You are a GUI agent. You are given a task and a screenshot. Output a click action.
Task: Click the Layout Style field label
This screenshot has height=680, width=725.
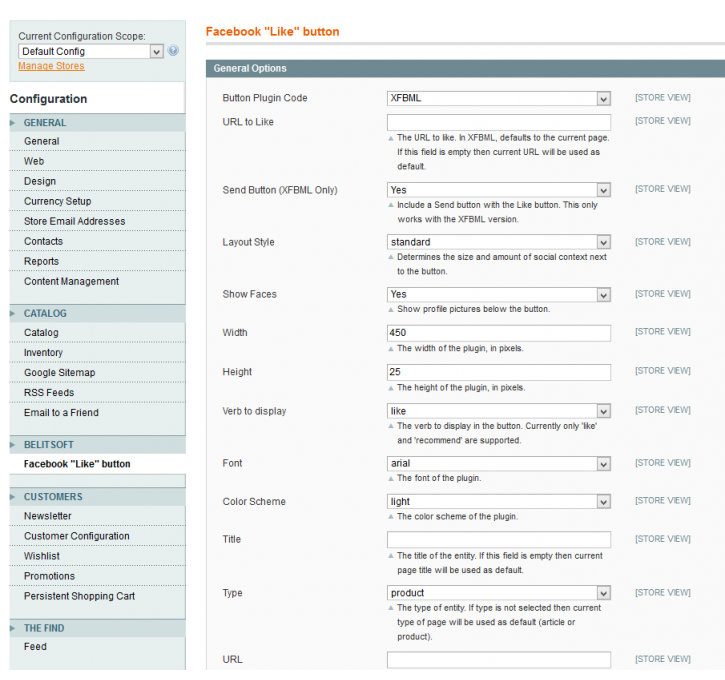pos(248,242)
